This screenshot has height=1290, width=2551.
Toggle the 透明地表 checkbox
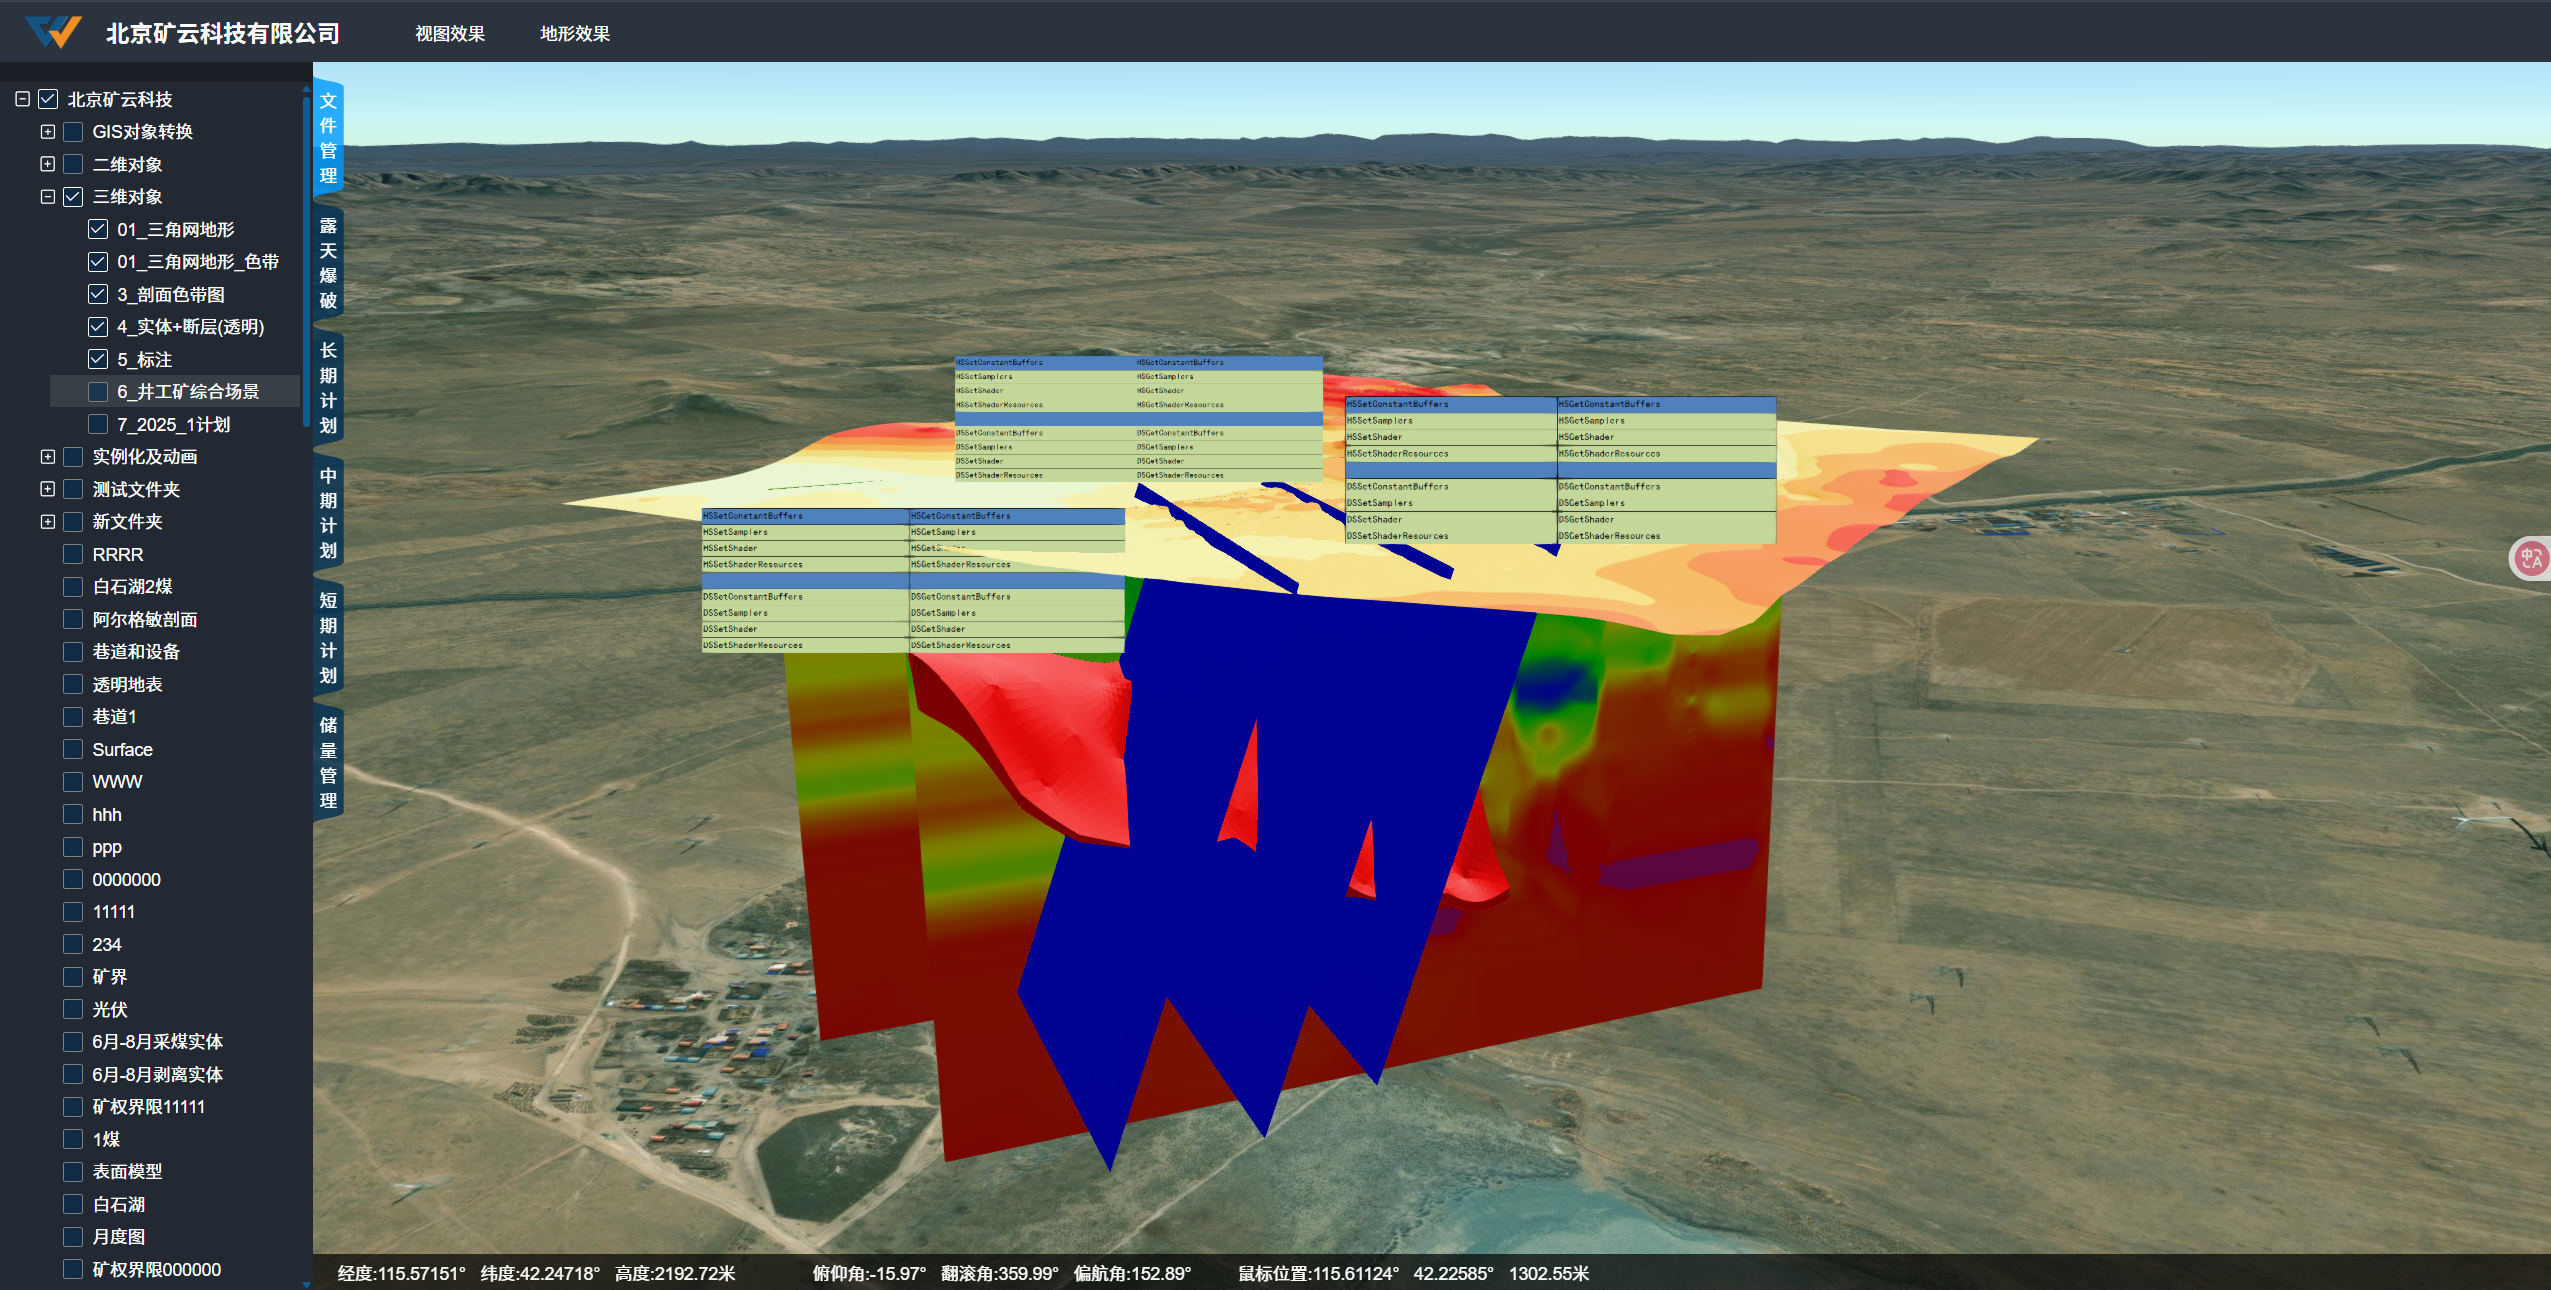73,684
